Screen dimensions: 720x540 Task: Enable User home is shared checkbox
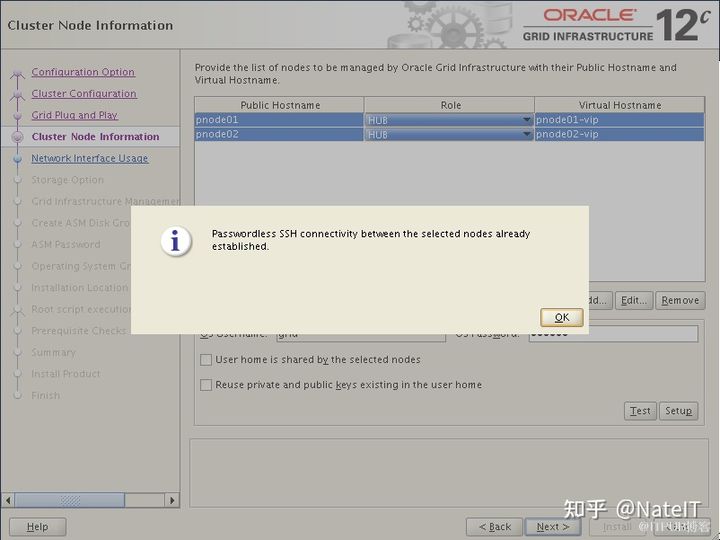tap(206, 360)
